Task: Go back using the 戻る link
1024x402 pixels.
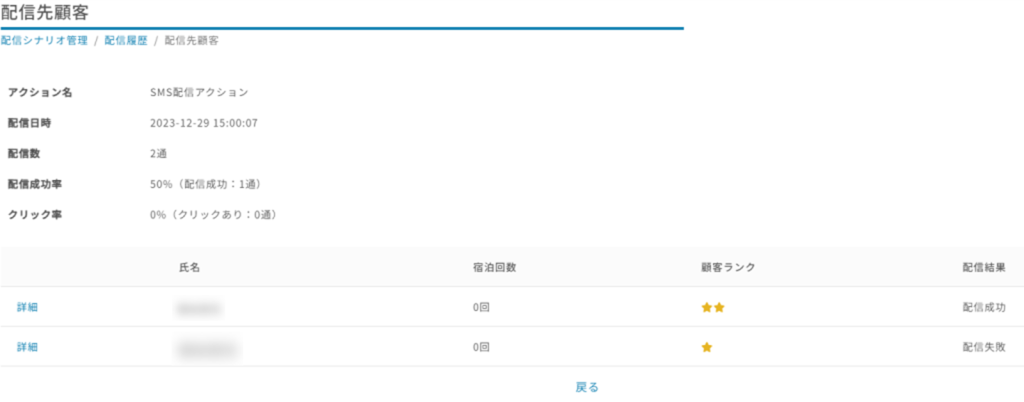Action: pyautogui.click(x=587, y=387)
